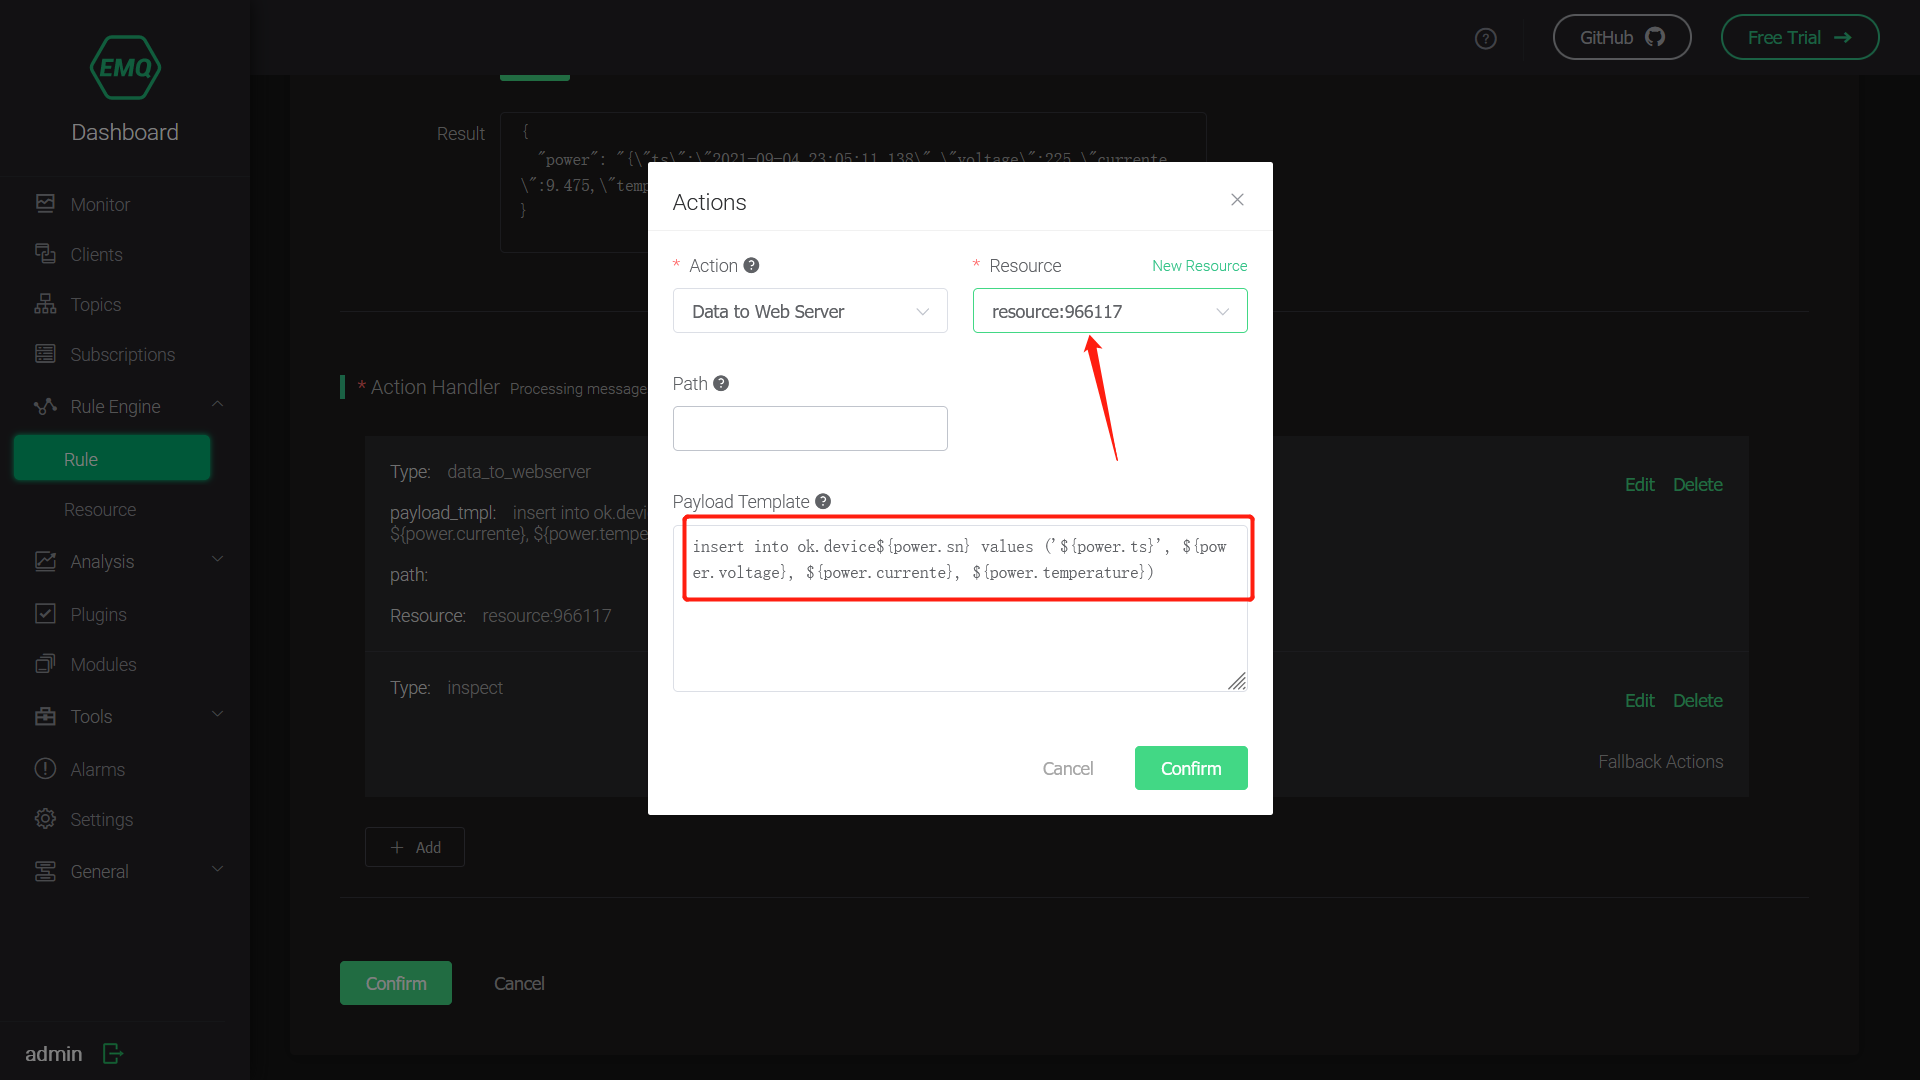
Task: Open Alarms from the sidebar icon
Action: 45,769
